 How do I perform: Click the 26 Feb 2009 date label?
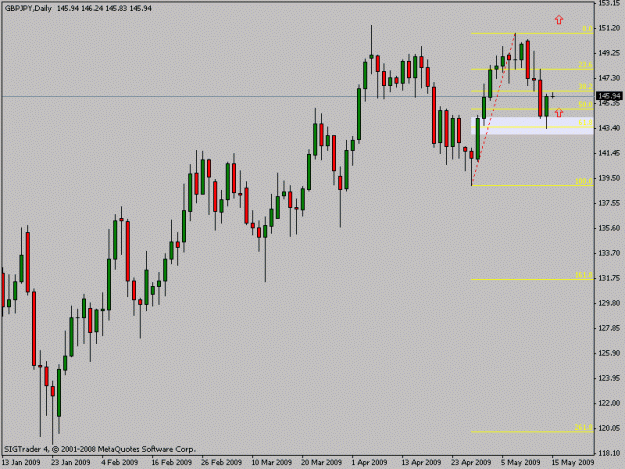[221, 462]
